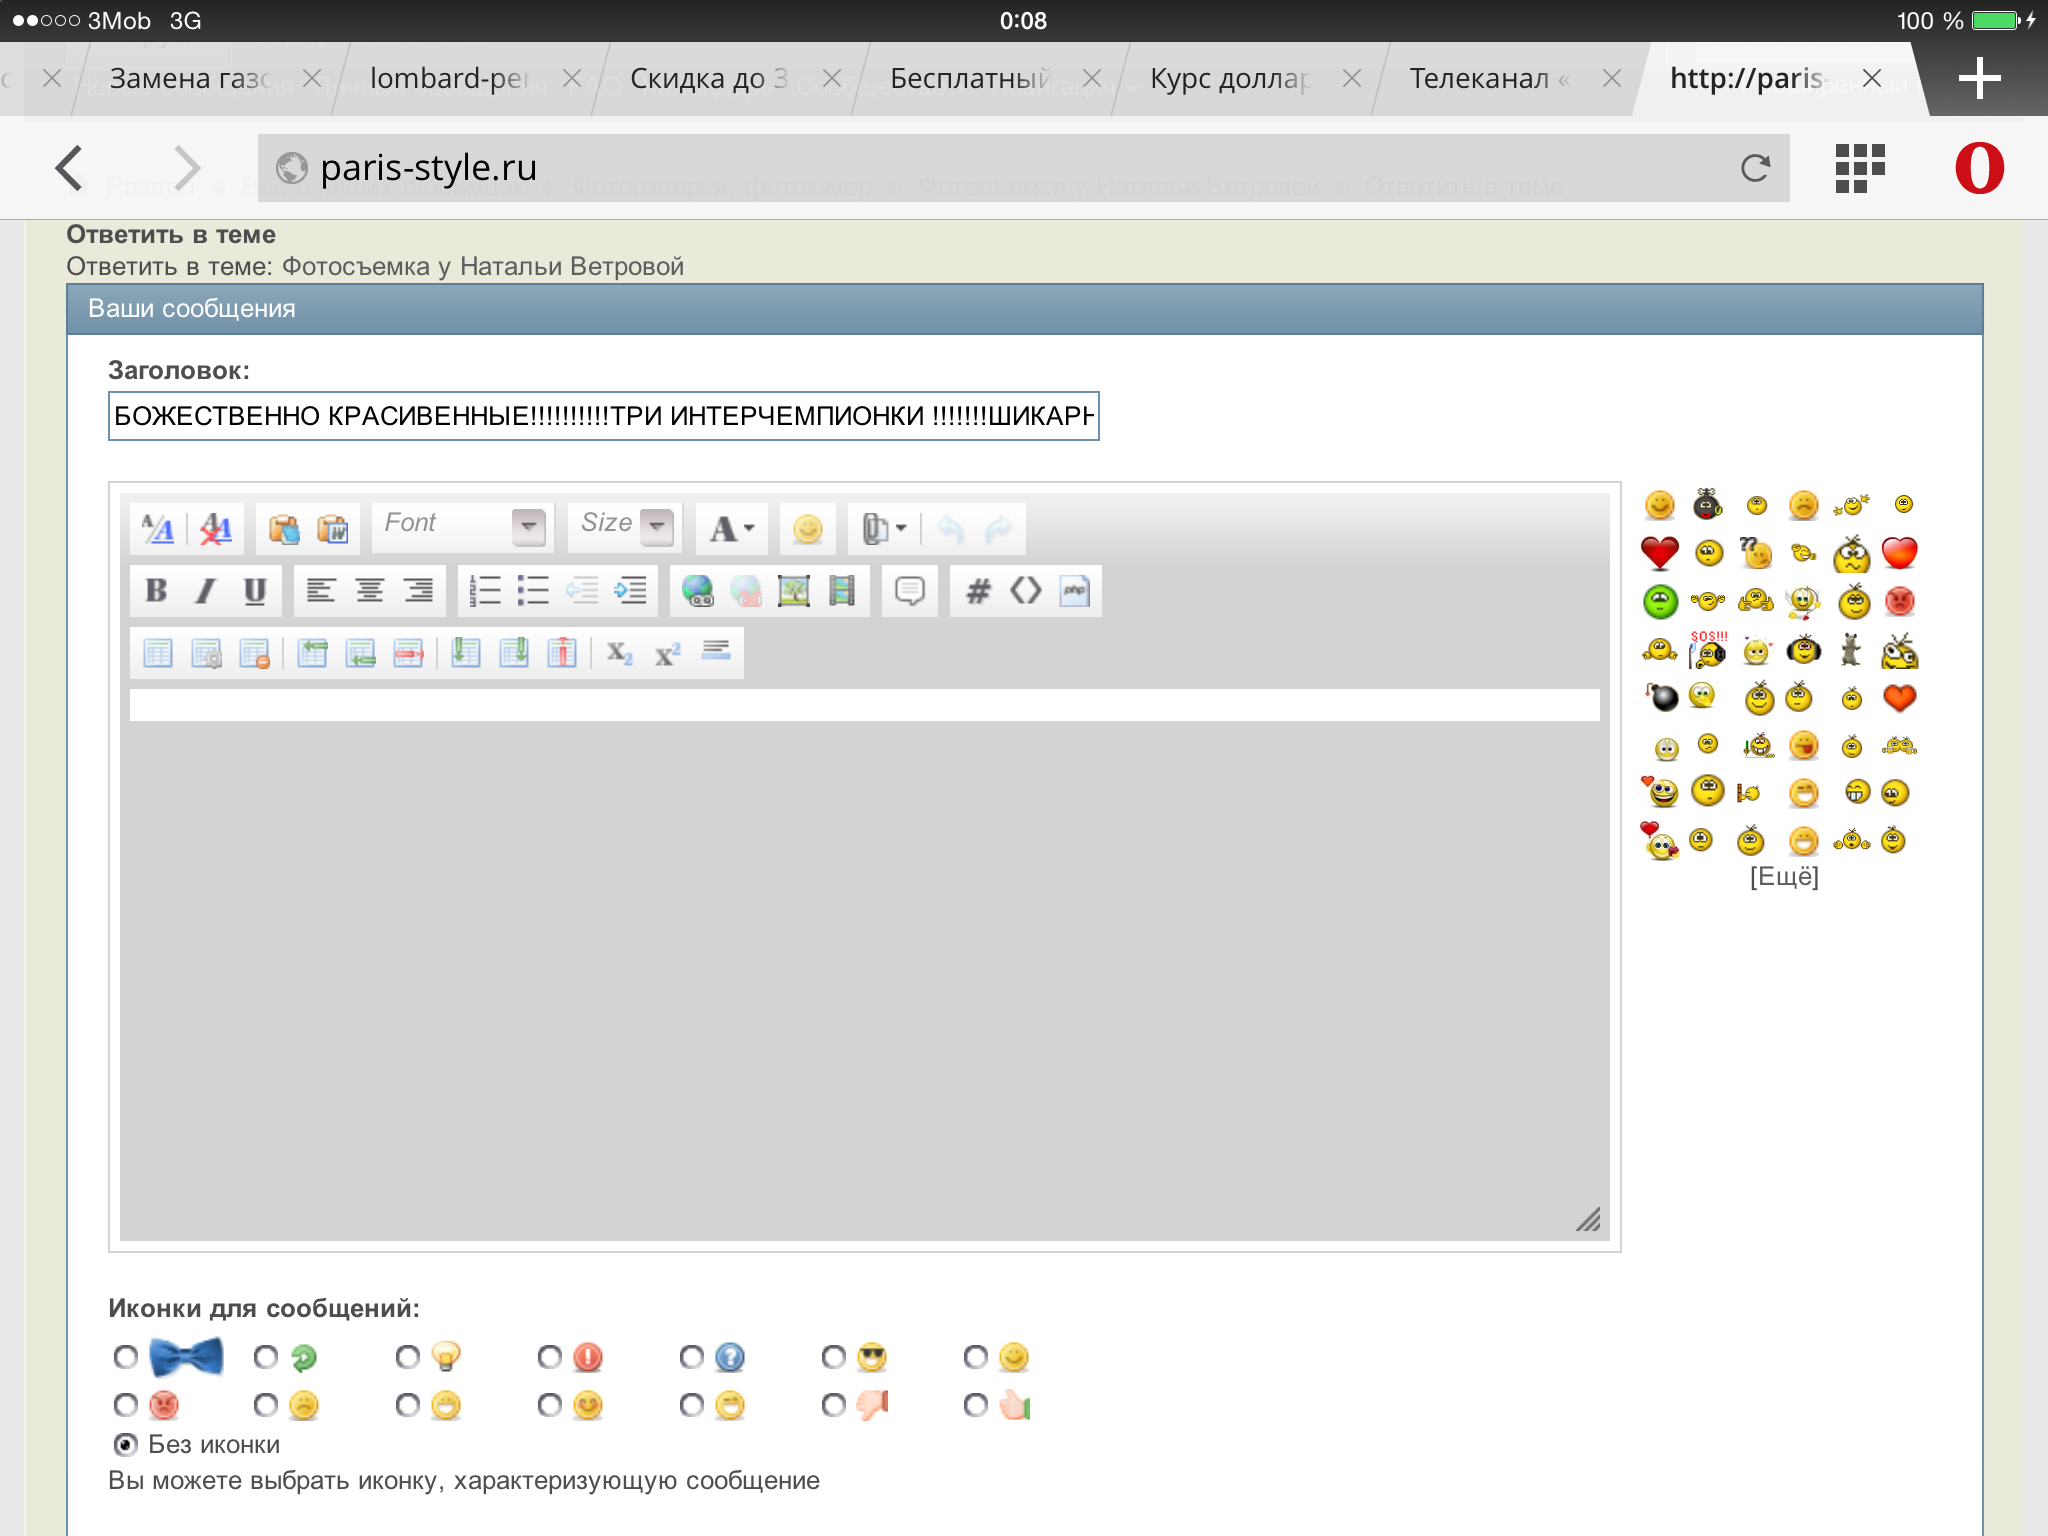Increase indent of the text
The height and width of the screenshot is (1536, 2048).
point(631,591)
